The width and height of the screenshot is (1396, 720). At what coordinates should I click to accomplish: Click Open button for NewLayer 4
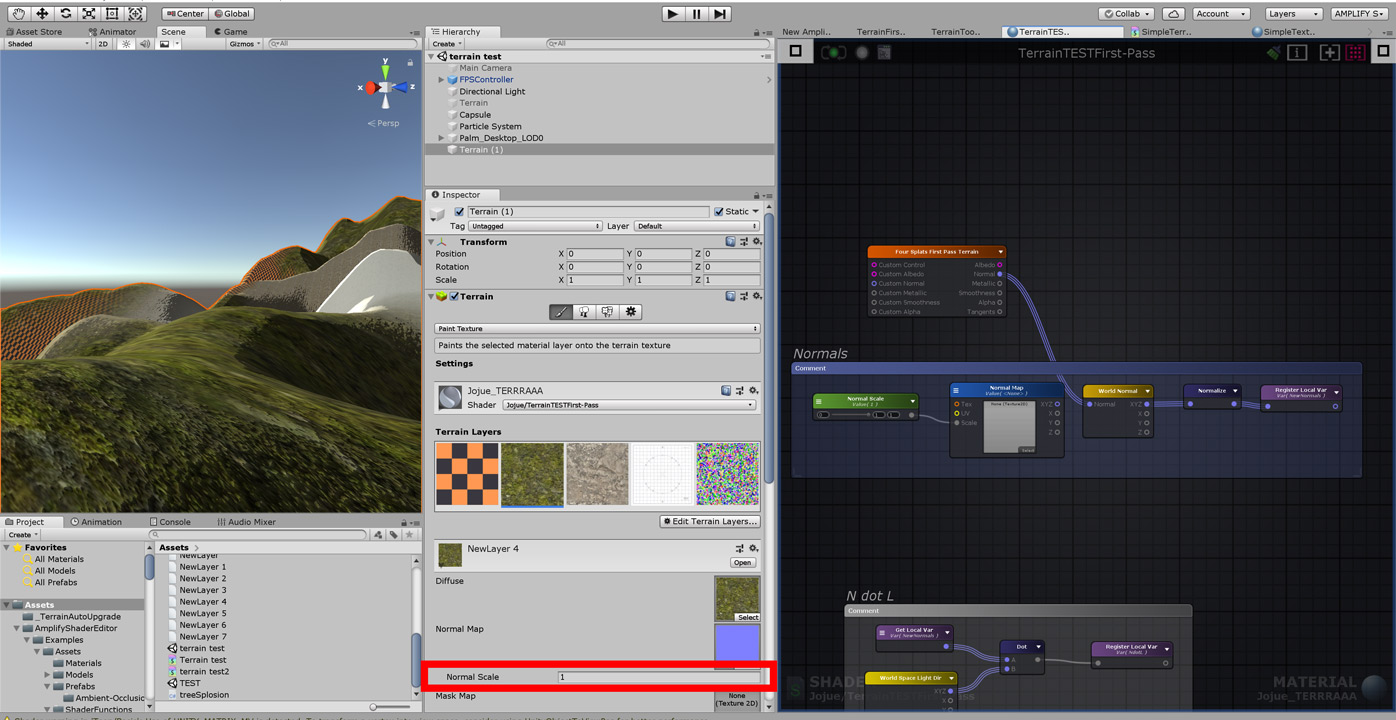coord(742,563)
